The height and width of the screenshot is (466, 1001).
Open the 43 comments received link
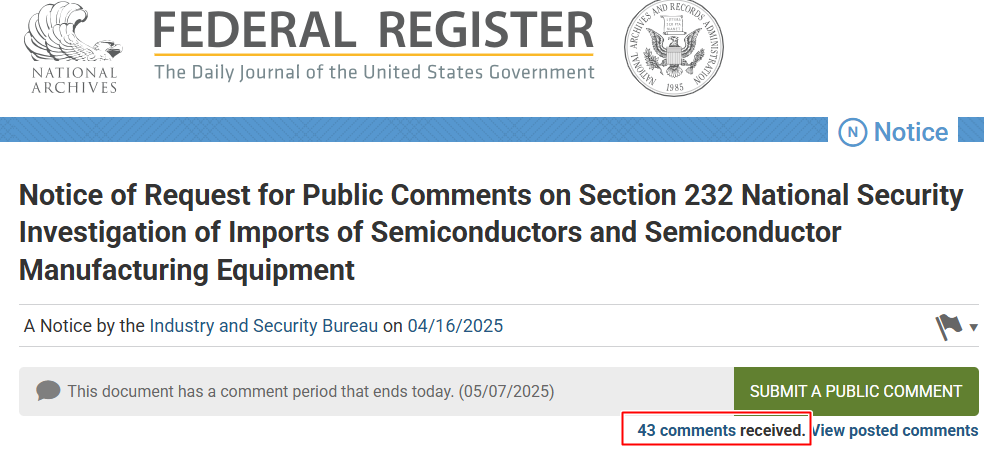tap(721, 430)
